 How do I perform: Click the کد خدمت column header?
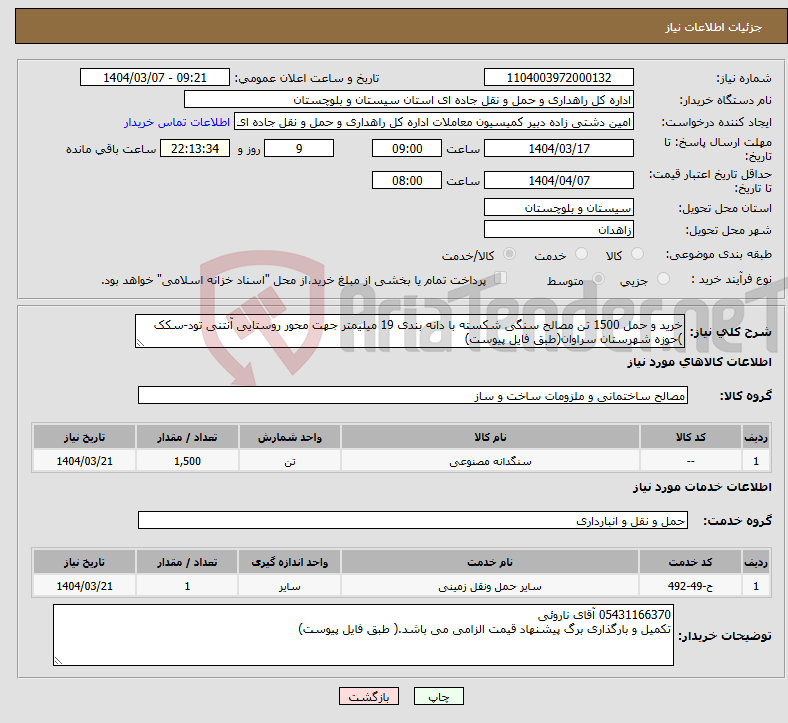tap(690, 562)
